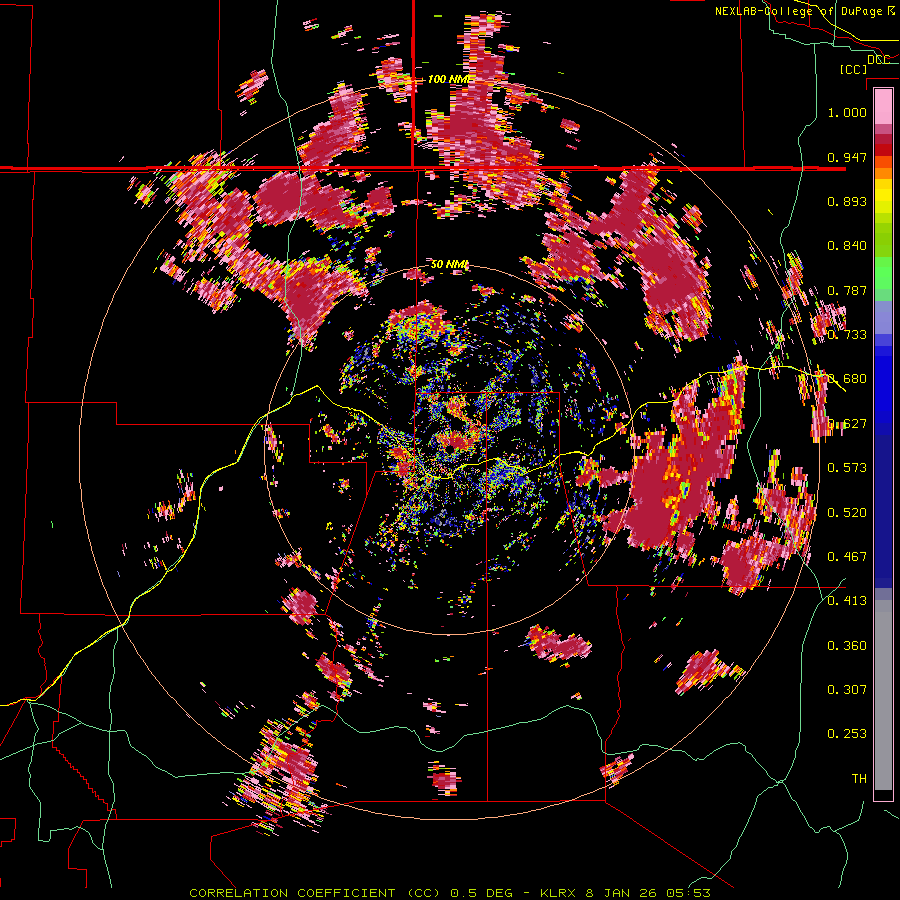Click the TH threshold label
This screenshot has height=900, width=900.
(x=859, y=779)
